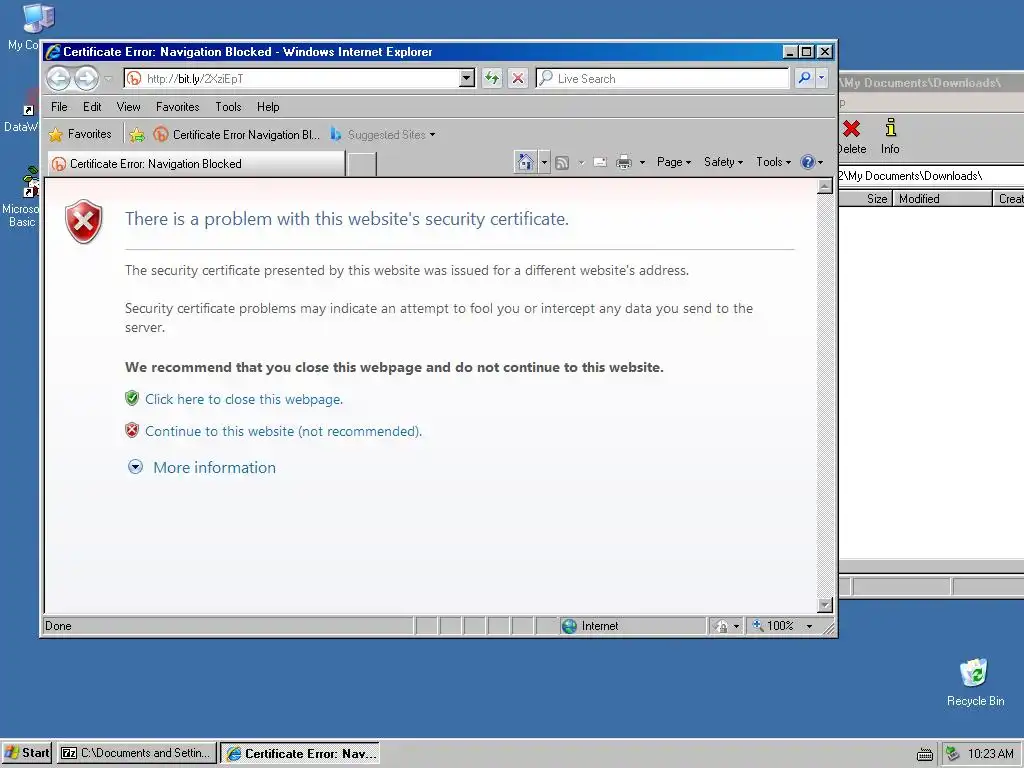The image size is (1024, 768).
Task: Click Delete button in Downloads window
Action: [x=852, y=136]
